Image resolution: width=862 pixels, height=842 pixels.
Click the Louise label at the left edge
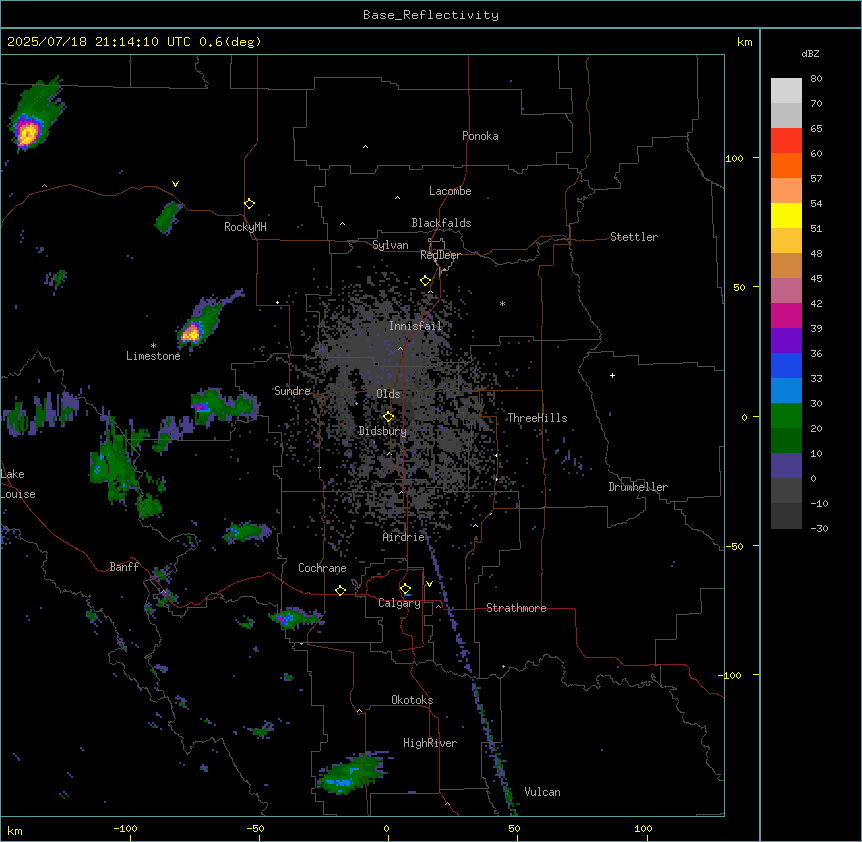point(18,494)
